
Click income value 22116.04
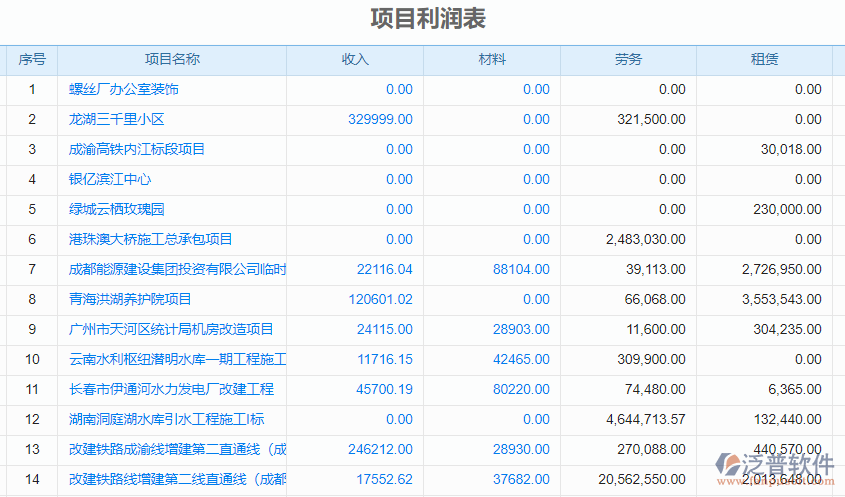point(385,270)
